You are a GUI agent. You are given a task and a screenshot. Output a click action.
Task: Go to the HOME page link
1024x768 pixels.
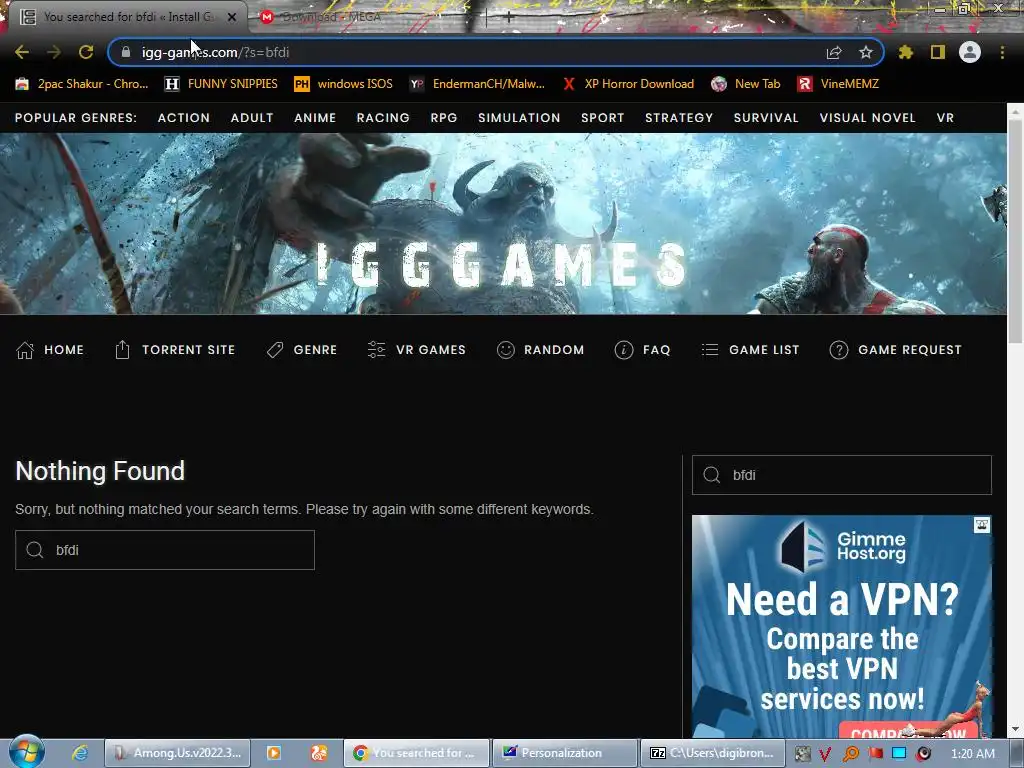(64, 350)
